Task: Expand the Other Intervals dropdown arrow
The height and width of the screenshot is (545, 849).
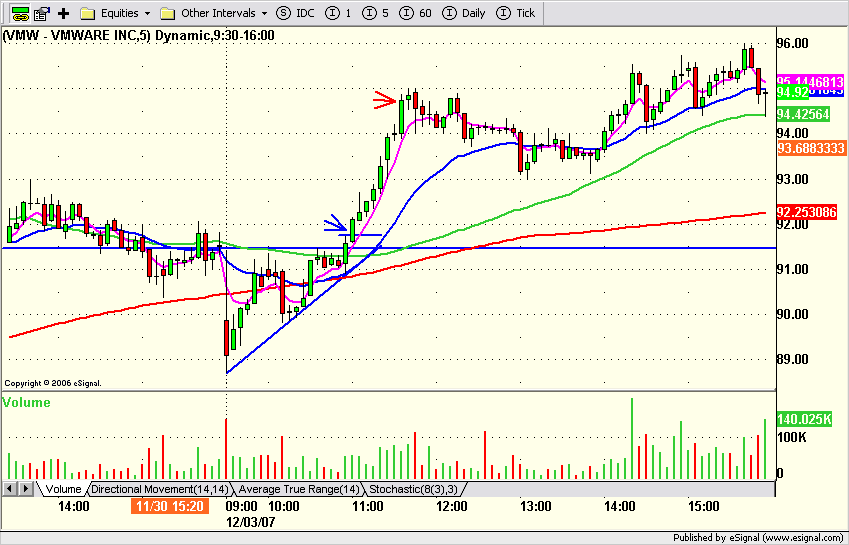Action: point(264,14)
